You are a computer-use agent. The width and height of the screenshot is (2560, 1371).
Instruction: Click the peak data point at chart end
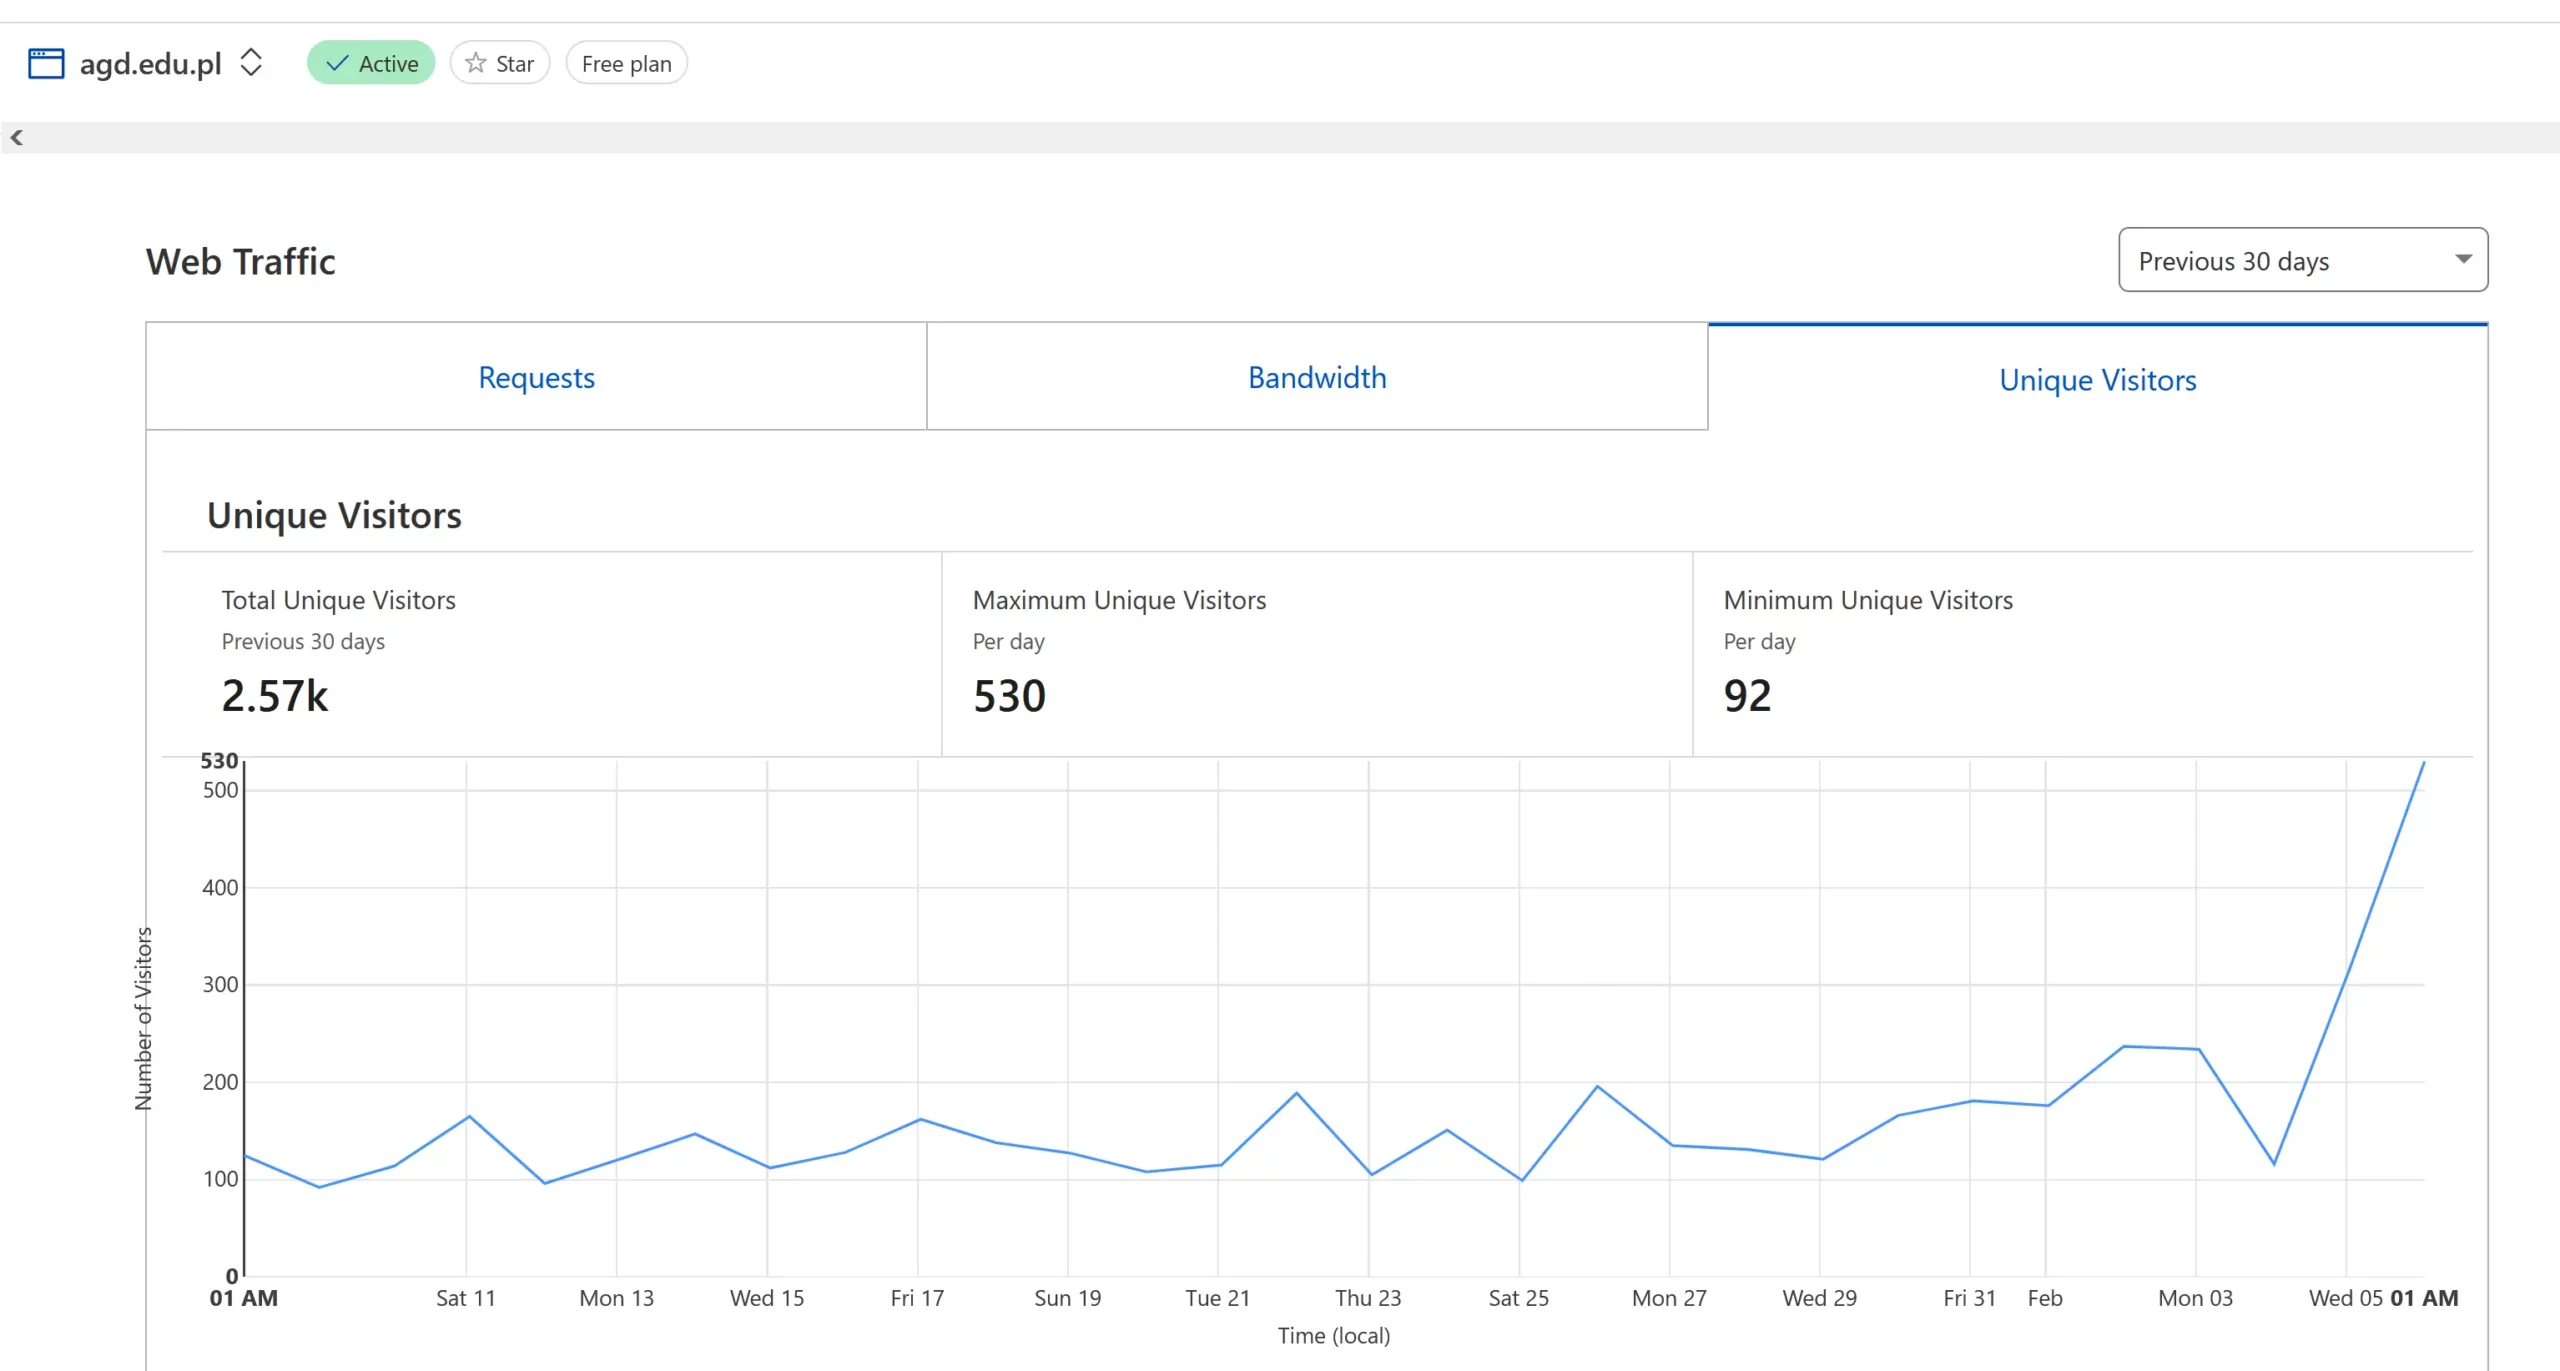[2423, 764]
